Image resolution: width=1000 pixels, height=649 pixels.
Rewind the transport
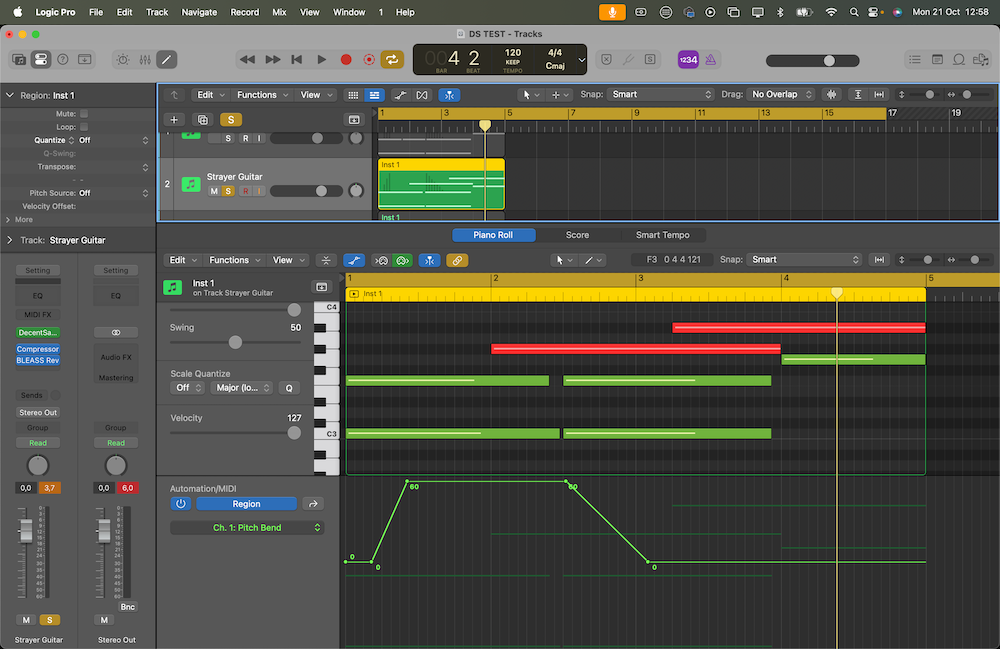247,59
